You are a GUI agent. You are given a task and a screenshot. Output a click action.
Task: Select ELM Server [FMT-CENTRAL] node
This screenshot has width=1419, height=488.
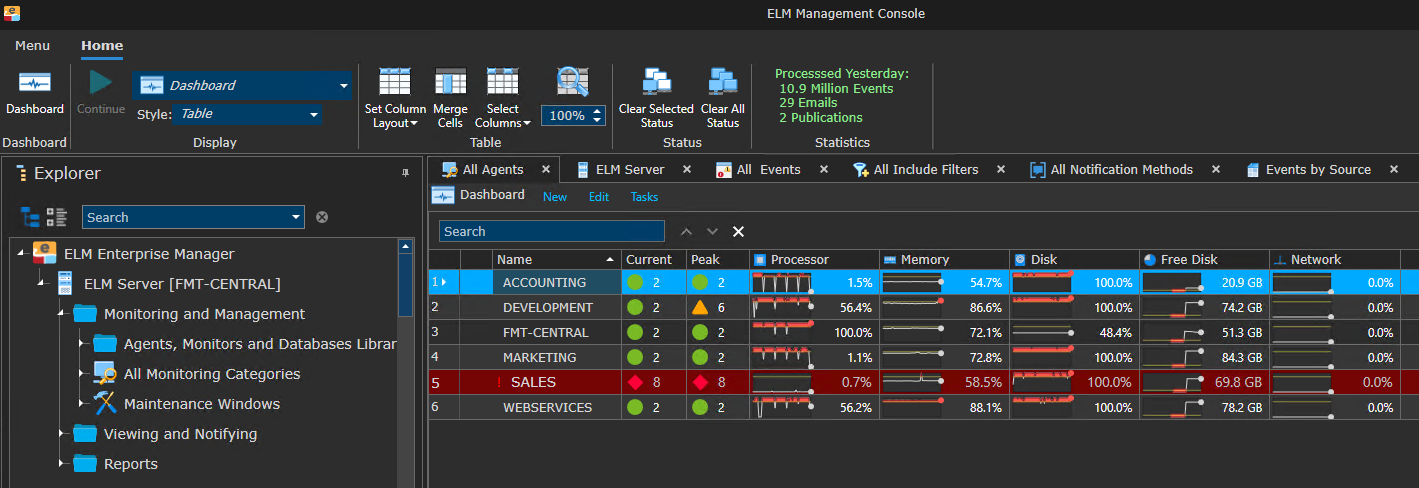click(182, 284)
